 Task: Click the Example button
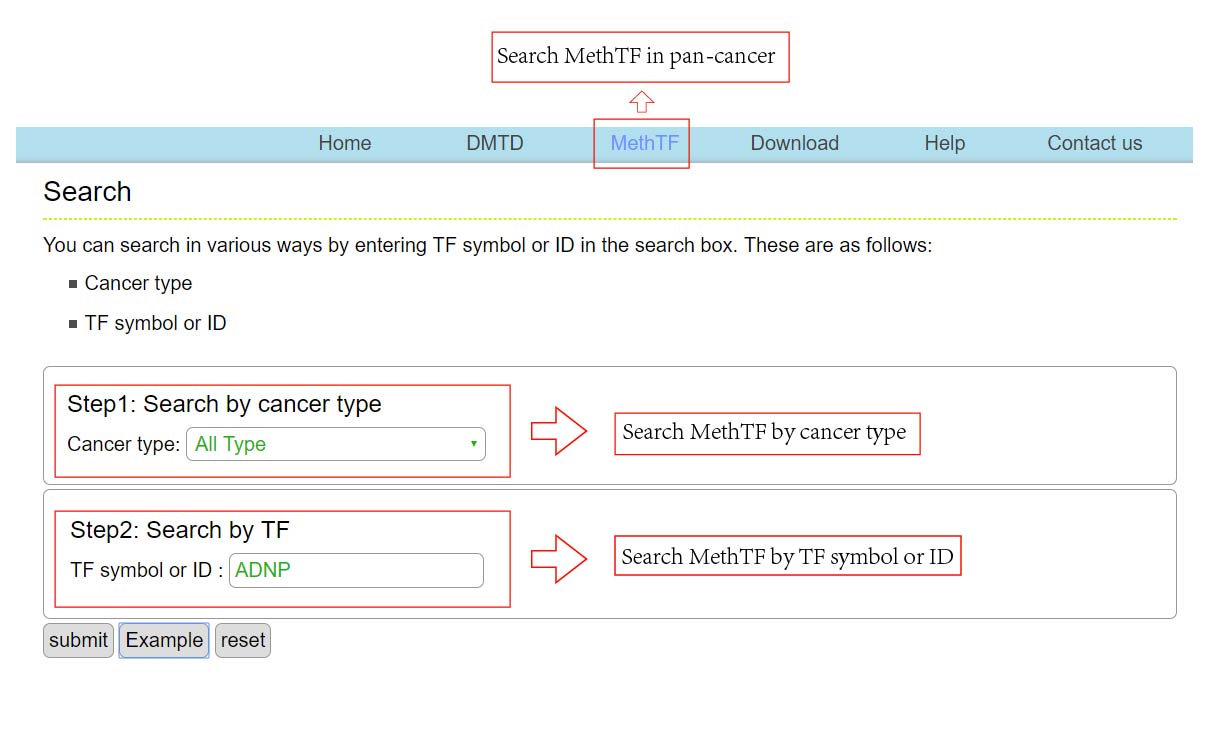coord(164,640)
